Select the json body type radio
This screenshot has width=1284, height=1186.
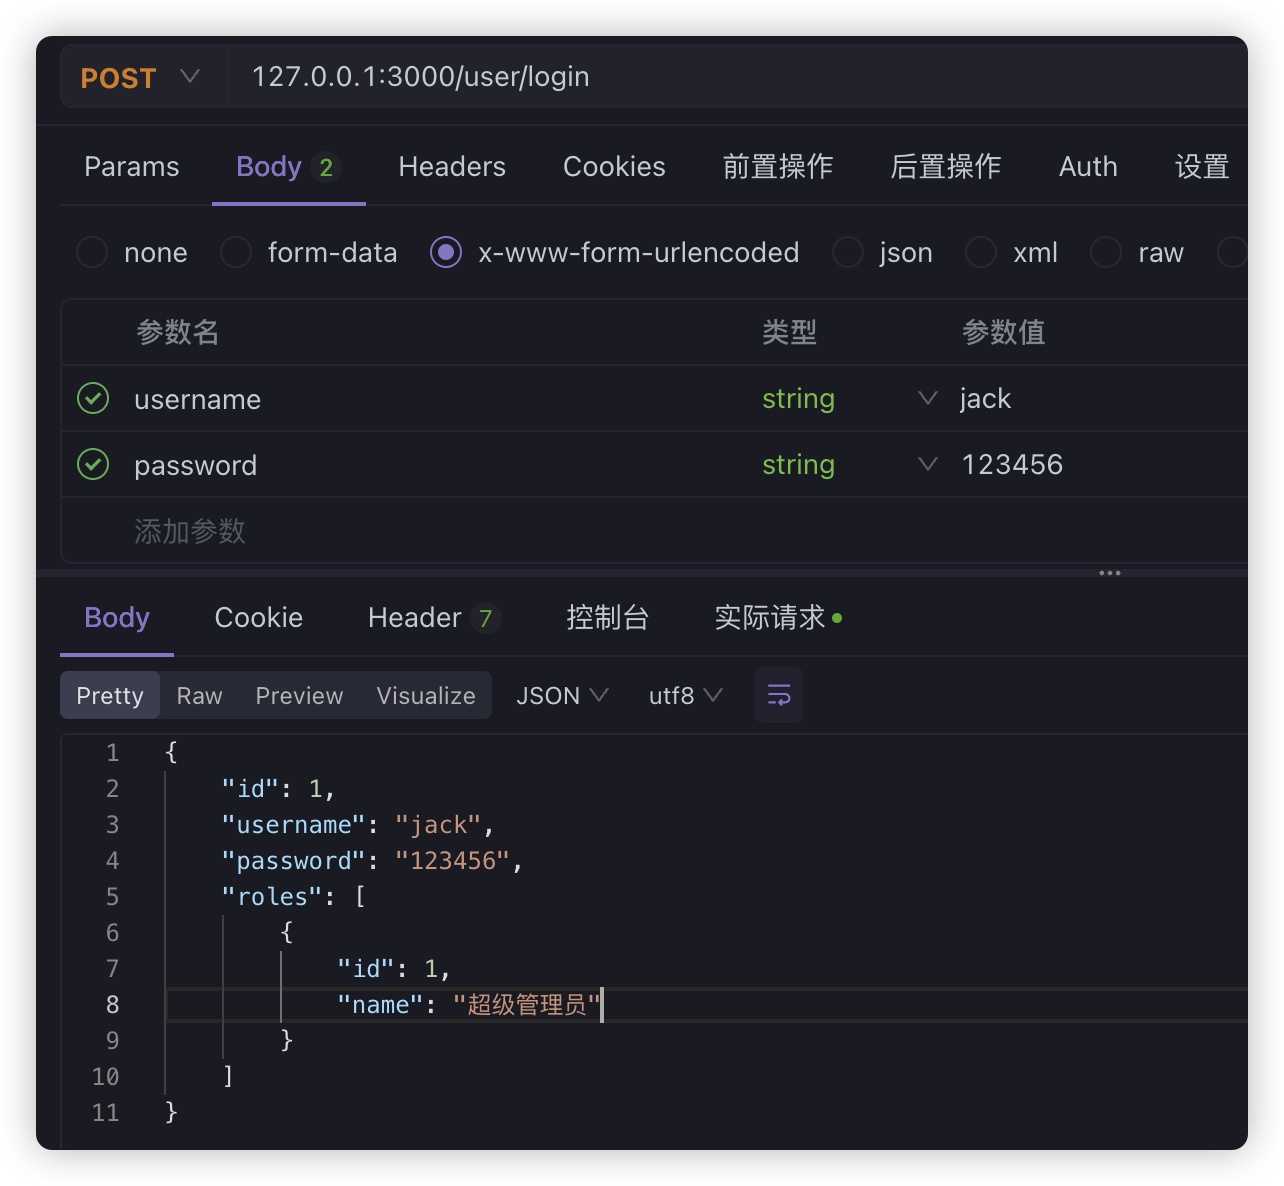pyautogui.click(x=848, y=253)
